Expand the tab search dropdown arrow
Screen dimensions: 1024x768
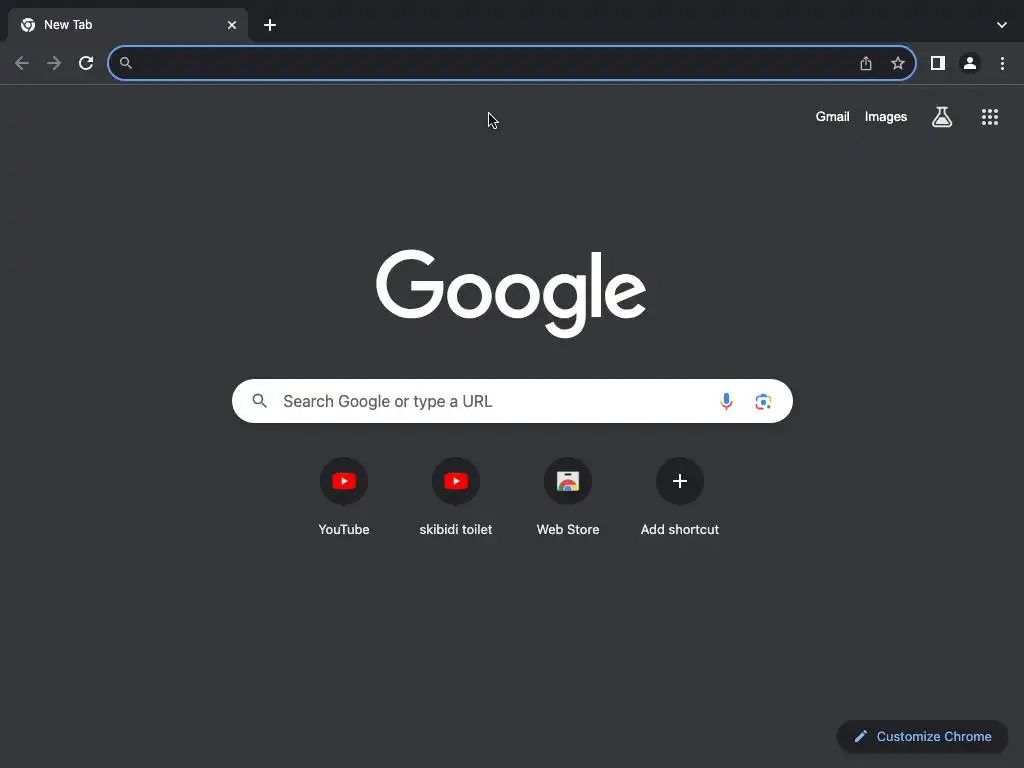[x=1002, y=25]
